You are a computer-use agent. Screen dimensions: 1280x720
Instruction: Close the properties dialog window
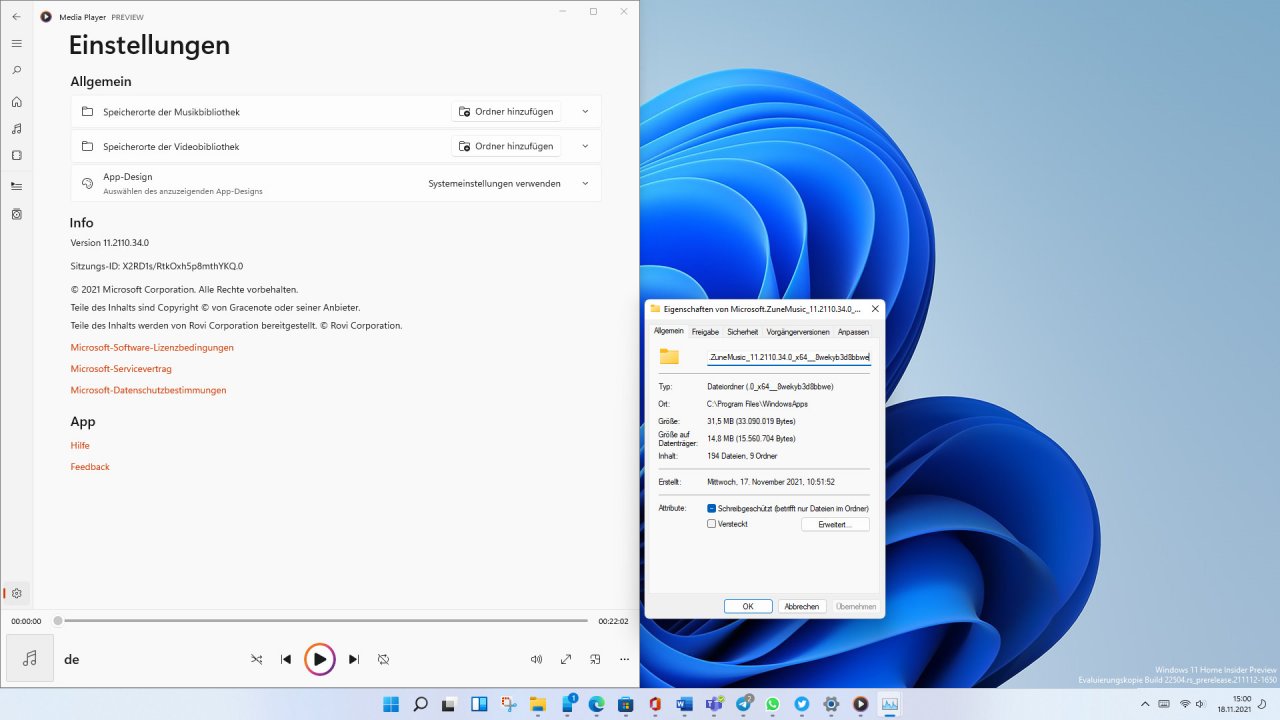[x=875, y=309]
